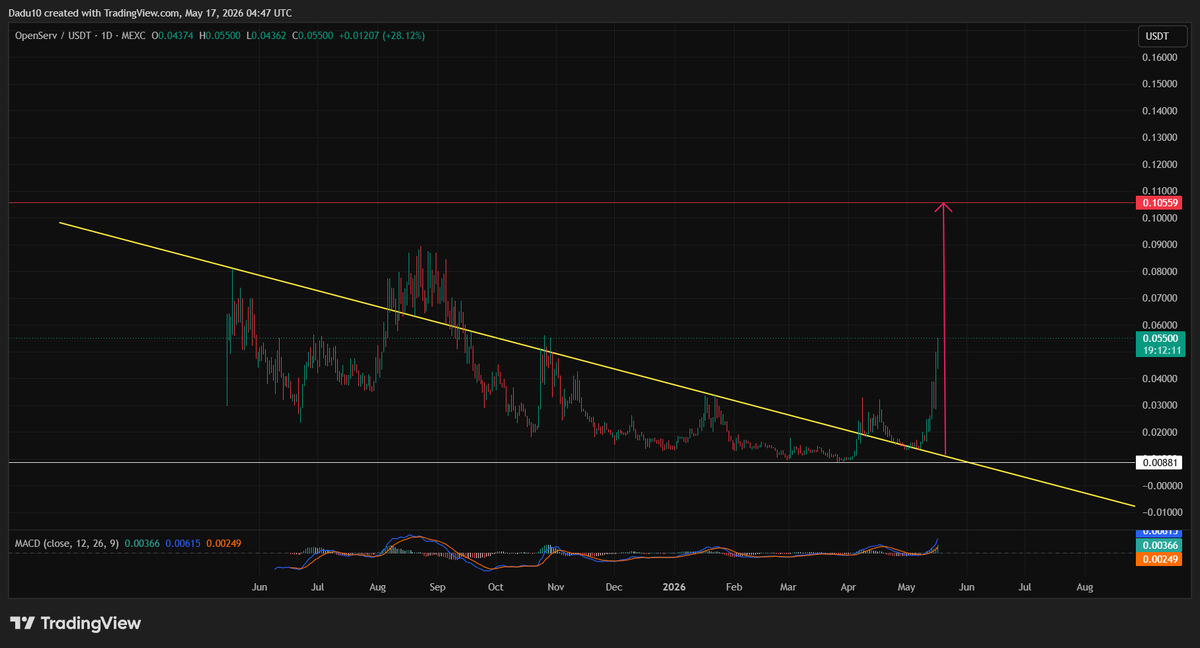Click the 0.08000 price axis label
Viewport: 1200px width, 648px height.
point(1160,272)
